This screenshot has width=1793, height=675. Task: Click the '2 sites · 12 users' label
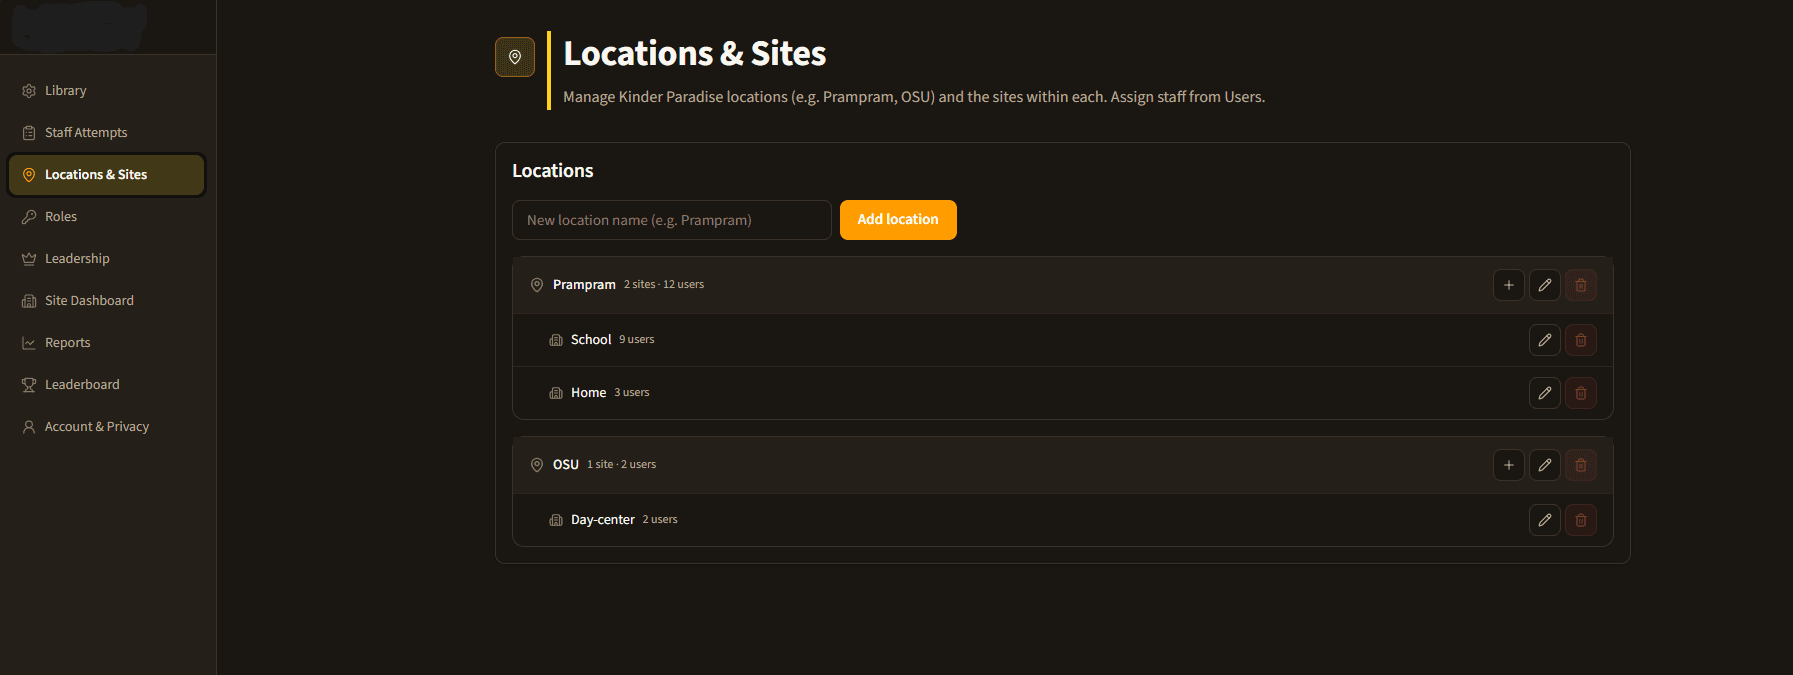(664, 285)
